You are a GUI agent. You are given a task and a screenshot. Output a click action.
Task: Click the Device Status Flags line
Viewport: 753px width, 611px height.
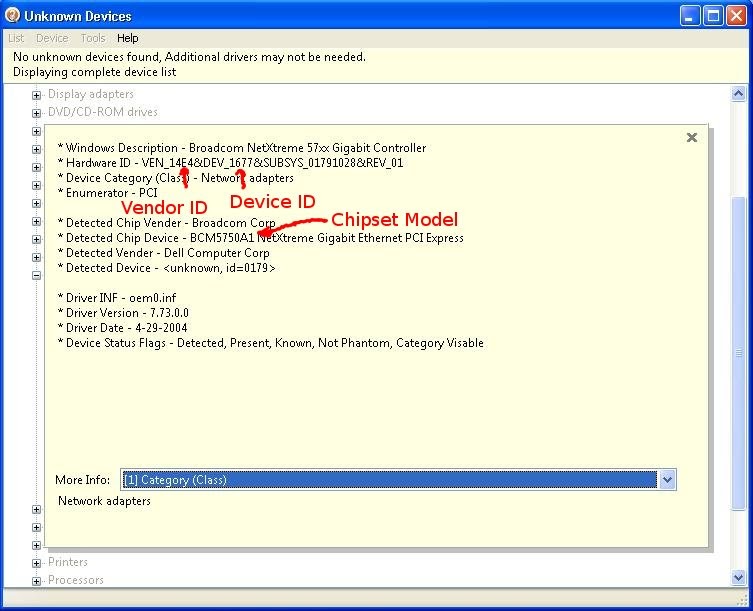[270, 343]
